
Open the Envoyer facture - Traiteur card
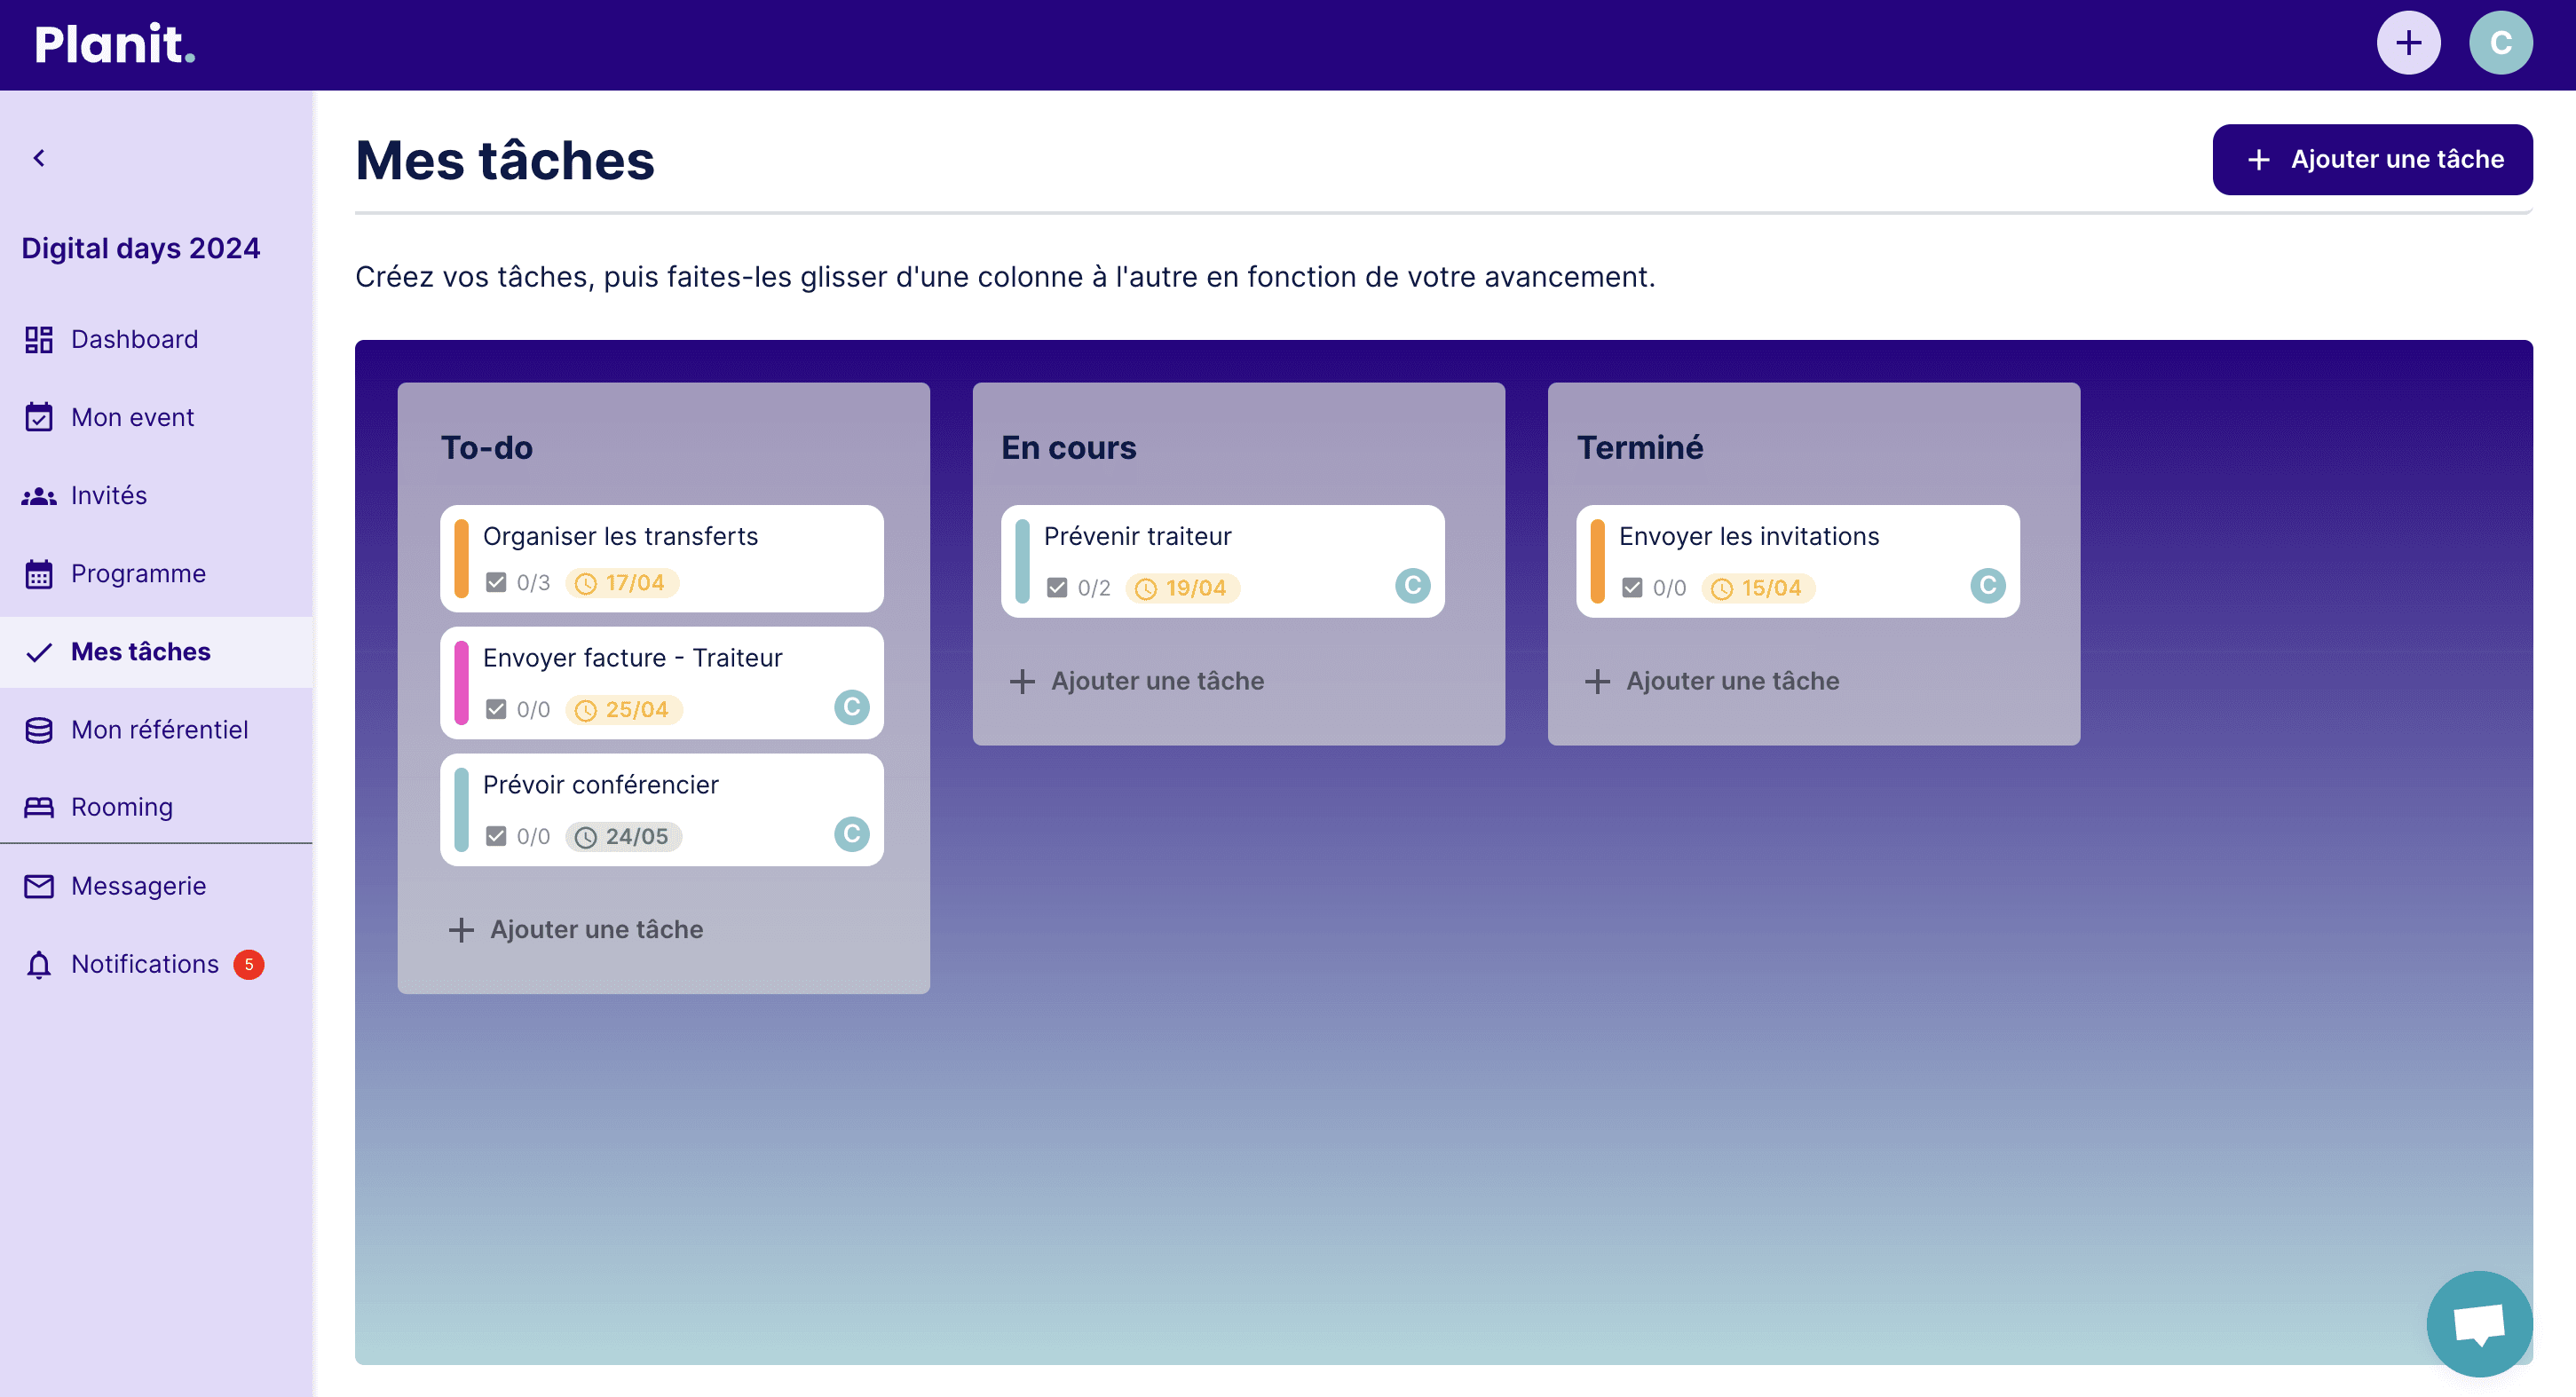662,683
